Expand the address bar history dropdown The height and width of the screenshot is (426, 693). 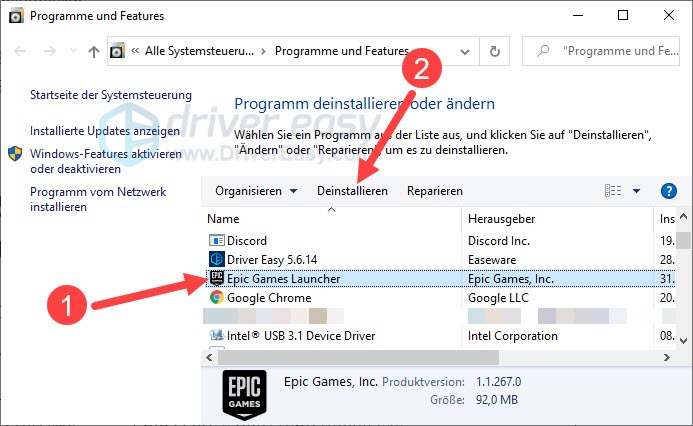pos(465,52)
